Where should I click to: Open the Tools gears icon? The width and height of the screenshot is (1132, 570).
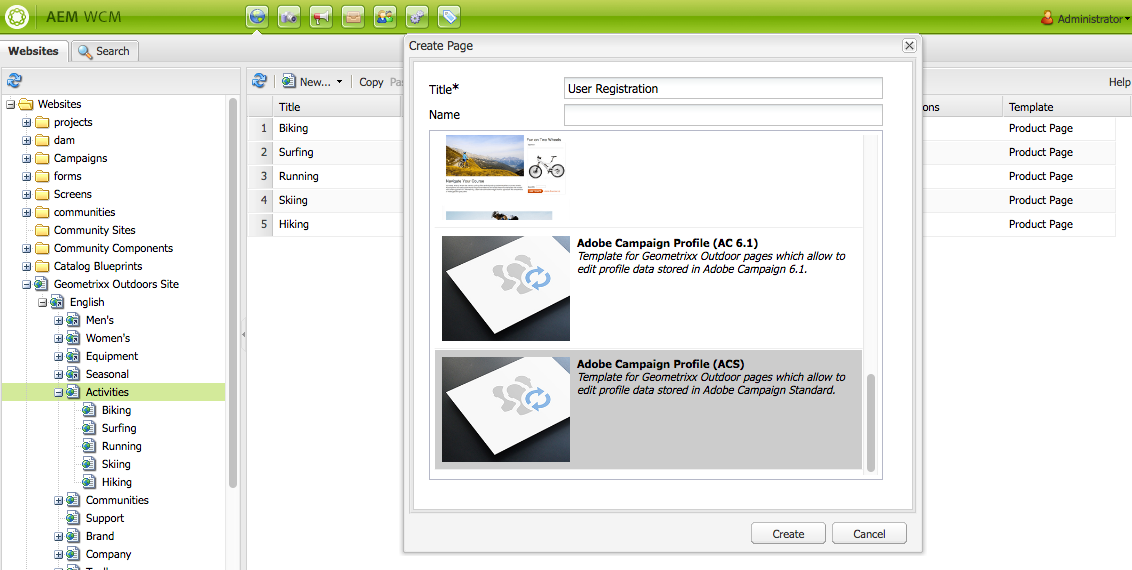tap(417, 17)
